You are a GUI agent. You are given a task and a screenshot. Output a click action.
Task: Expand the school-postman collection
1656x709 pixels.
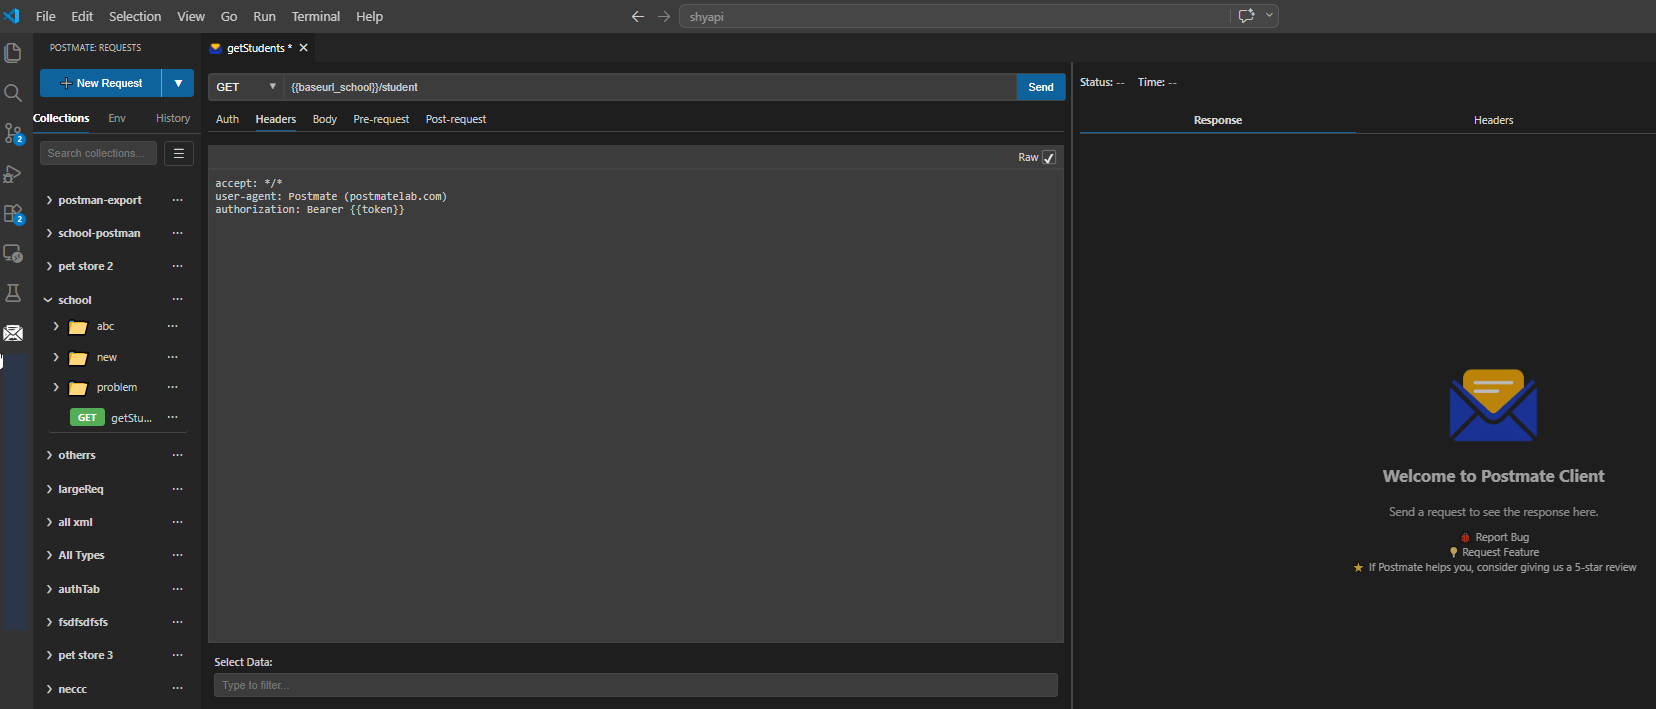click(49, 233)
